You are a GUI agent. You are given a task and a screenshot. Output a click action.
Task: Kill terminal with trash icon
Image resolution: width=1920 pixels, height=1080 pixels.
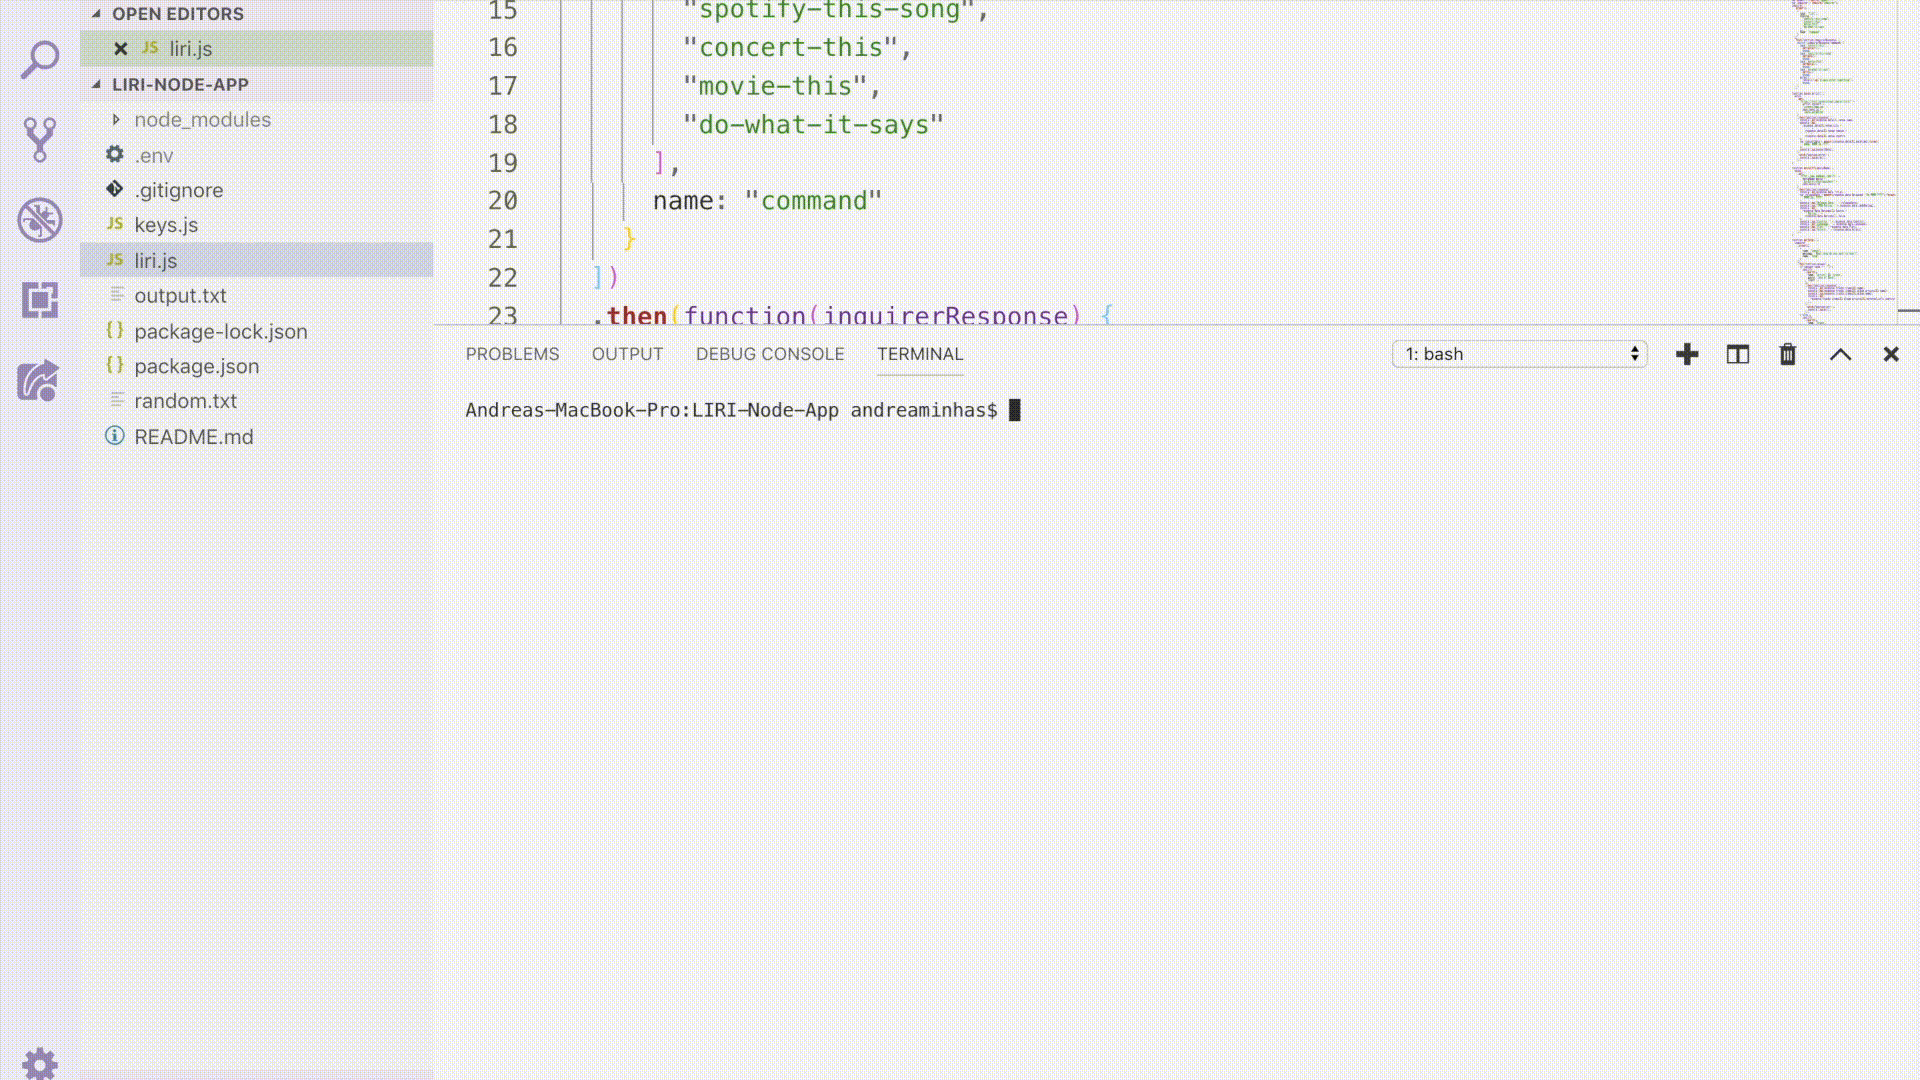click(x=1788, y=354)
